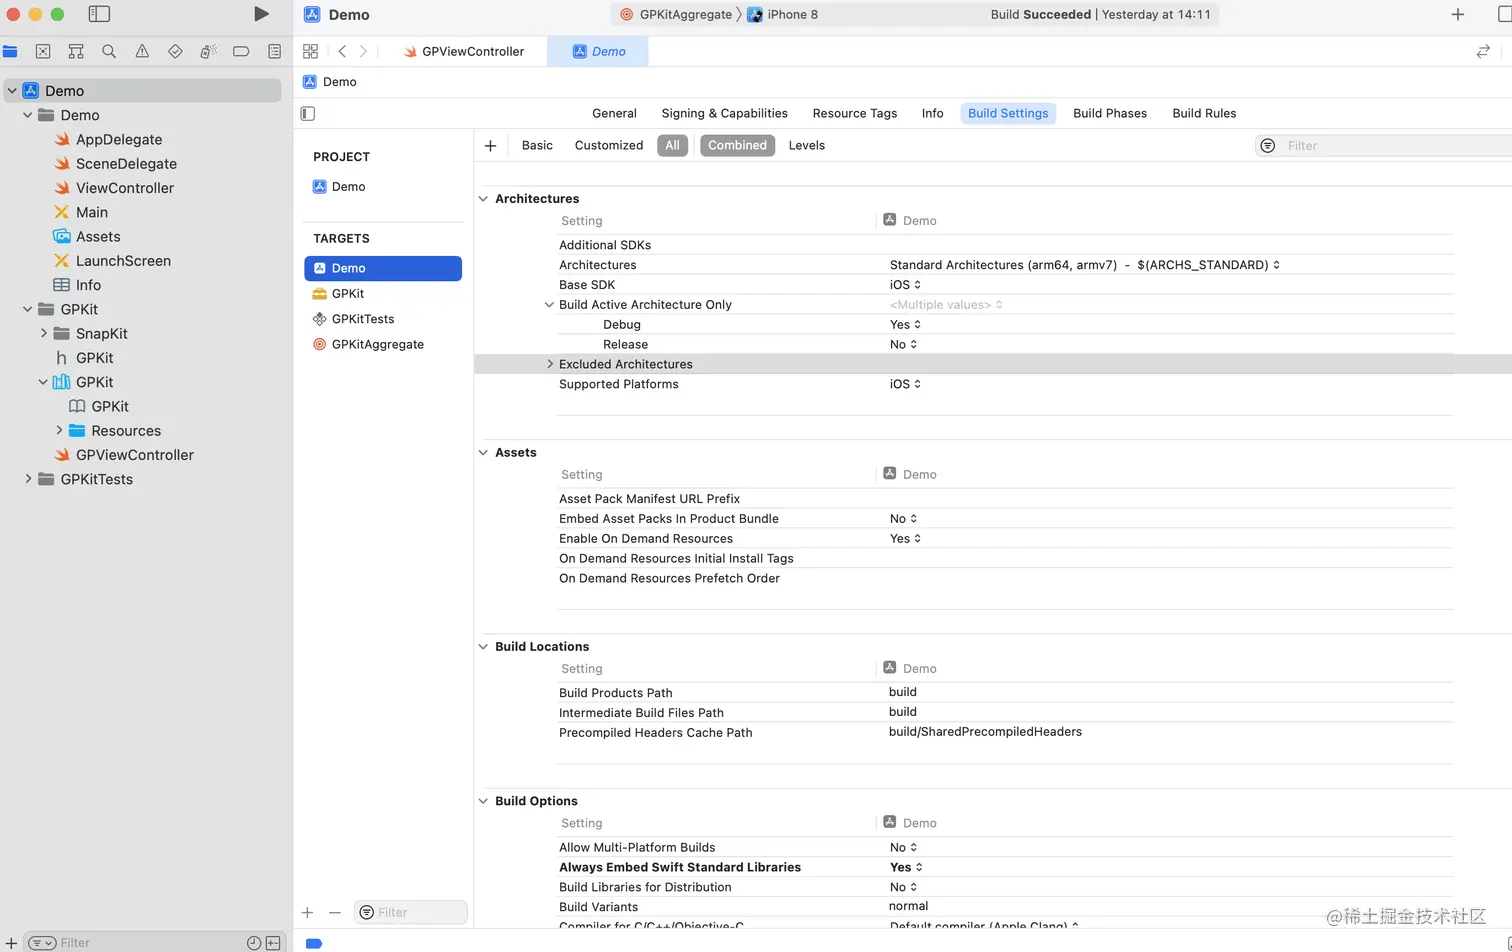1512x952 pixels.
Task: Open Architectures value dropdown
Action: 1085,265
